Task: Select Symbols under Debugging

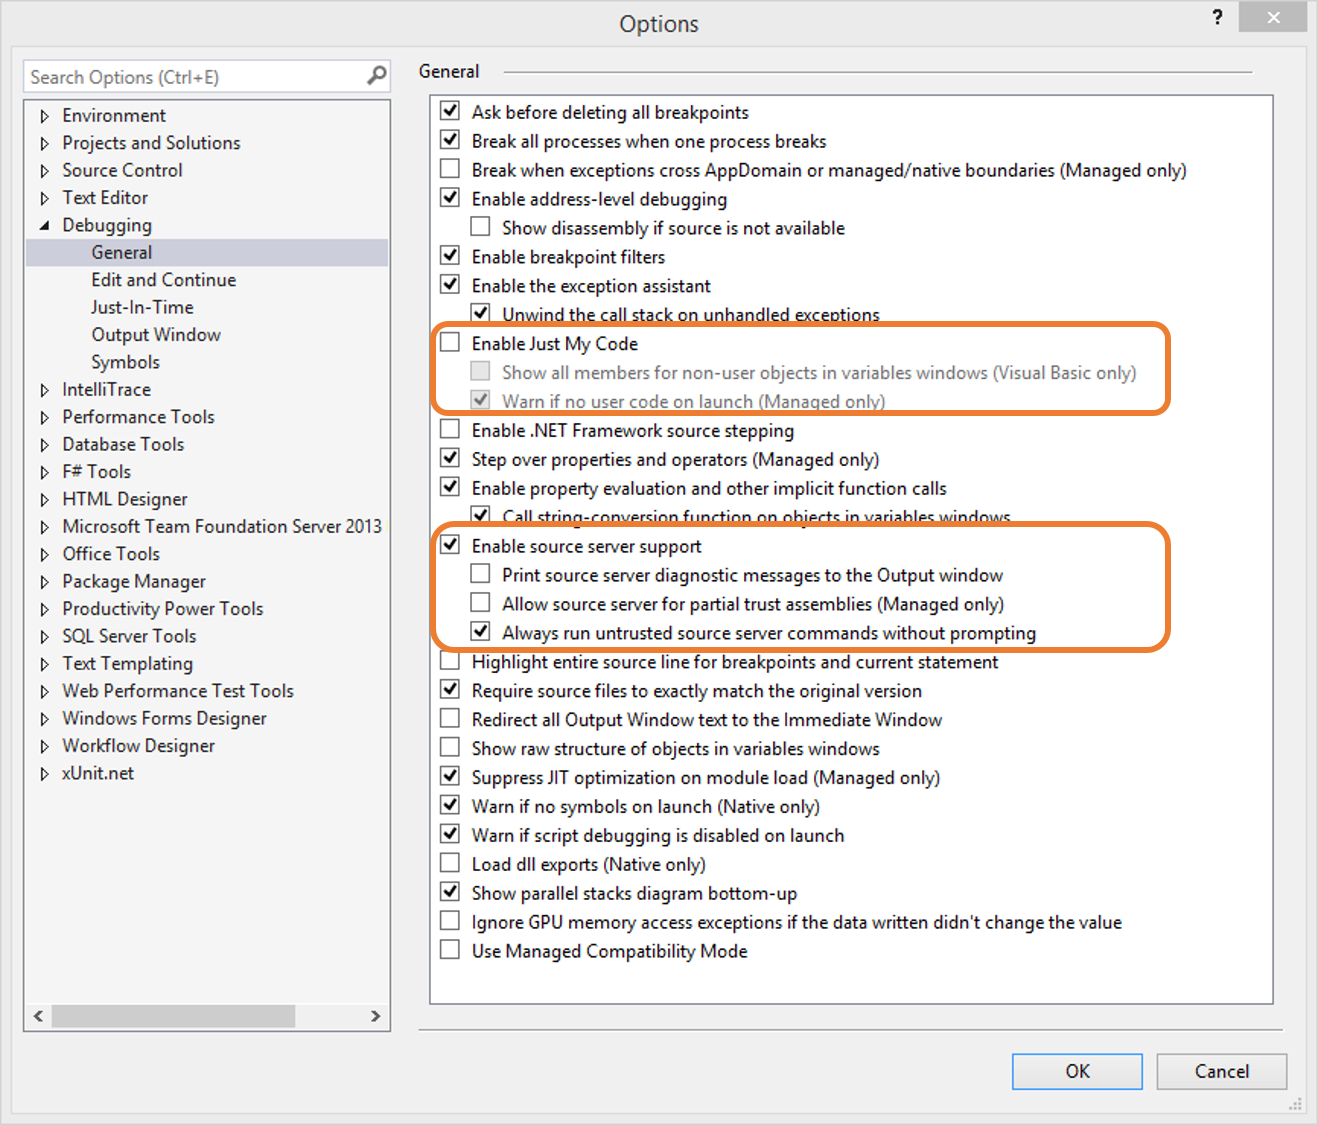Action: 125,361
